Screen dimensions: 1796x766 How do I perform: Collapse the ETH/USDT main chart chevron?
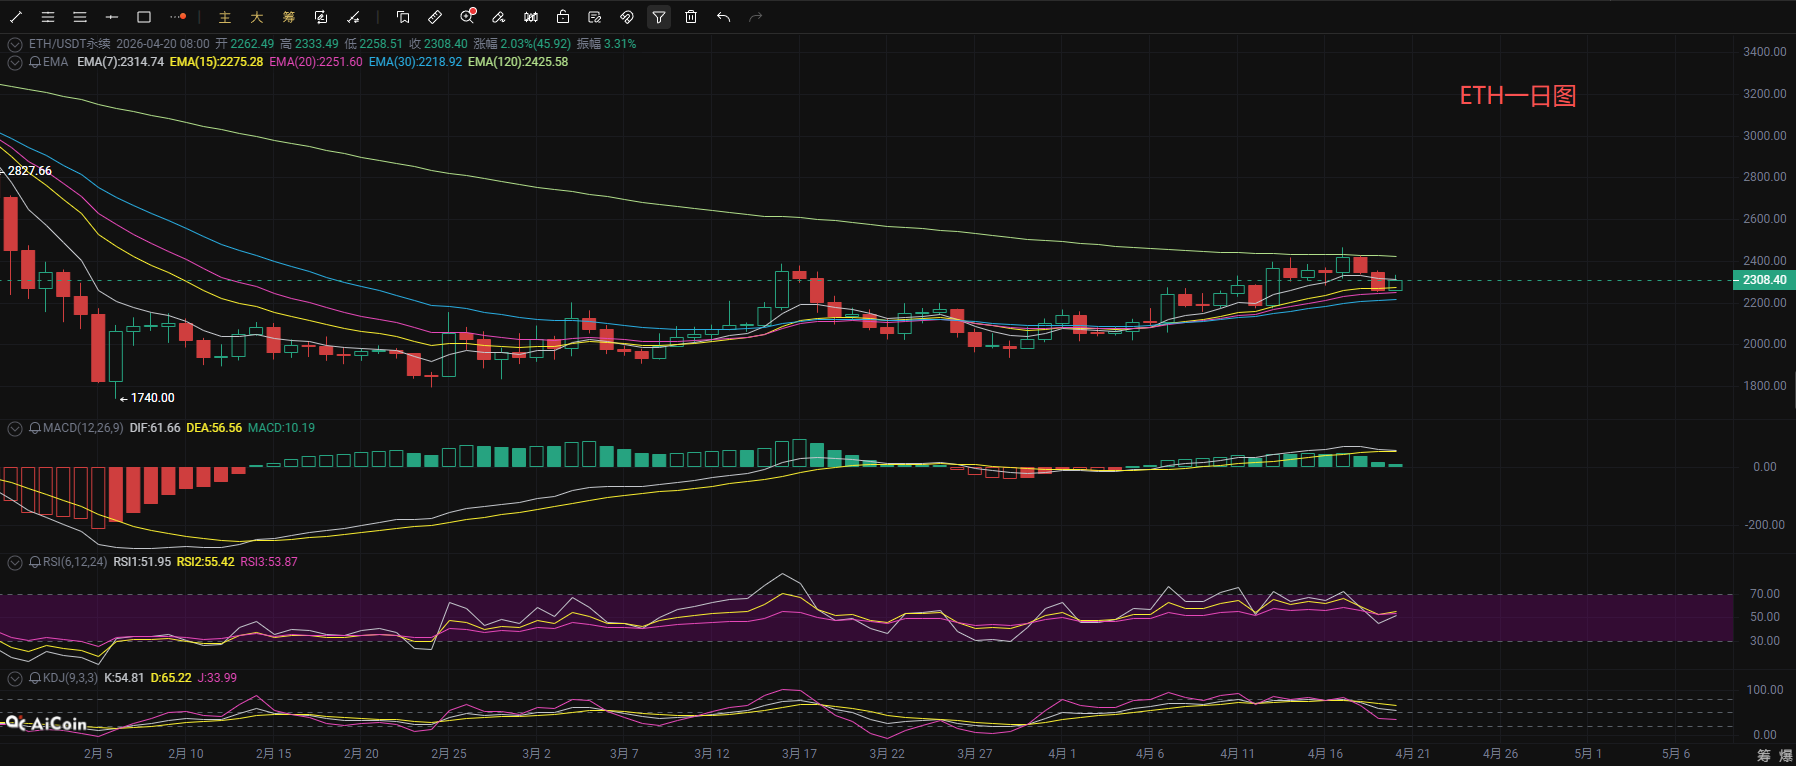pos(15,44)
